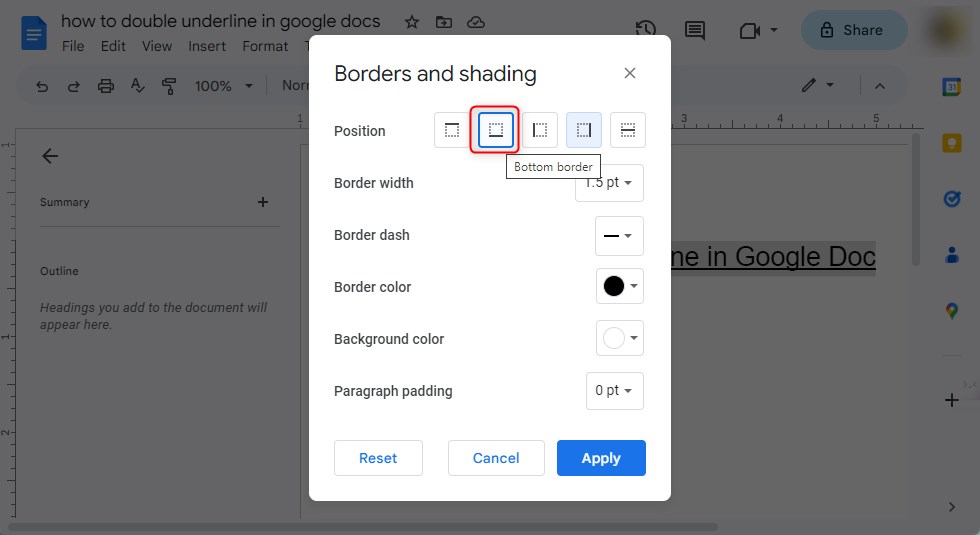Expand the video call dropdown arrow
Viewport: 980px width, 535px height.
tap(774, 29)
